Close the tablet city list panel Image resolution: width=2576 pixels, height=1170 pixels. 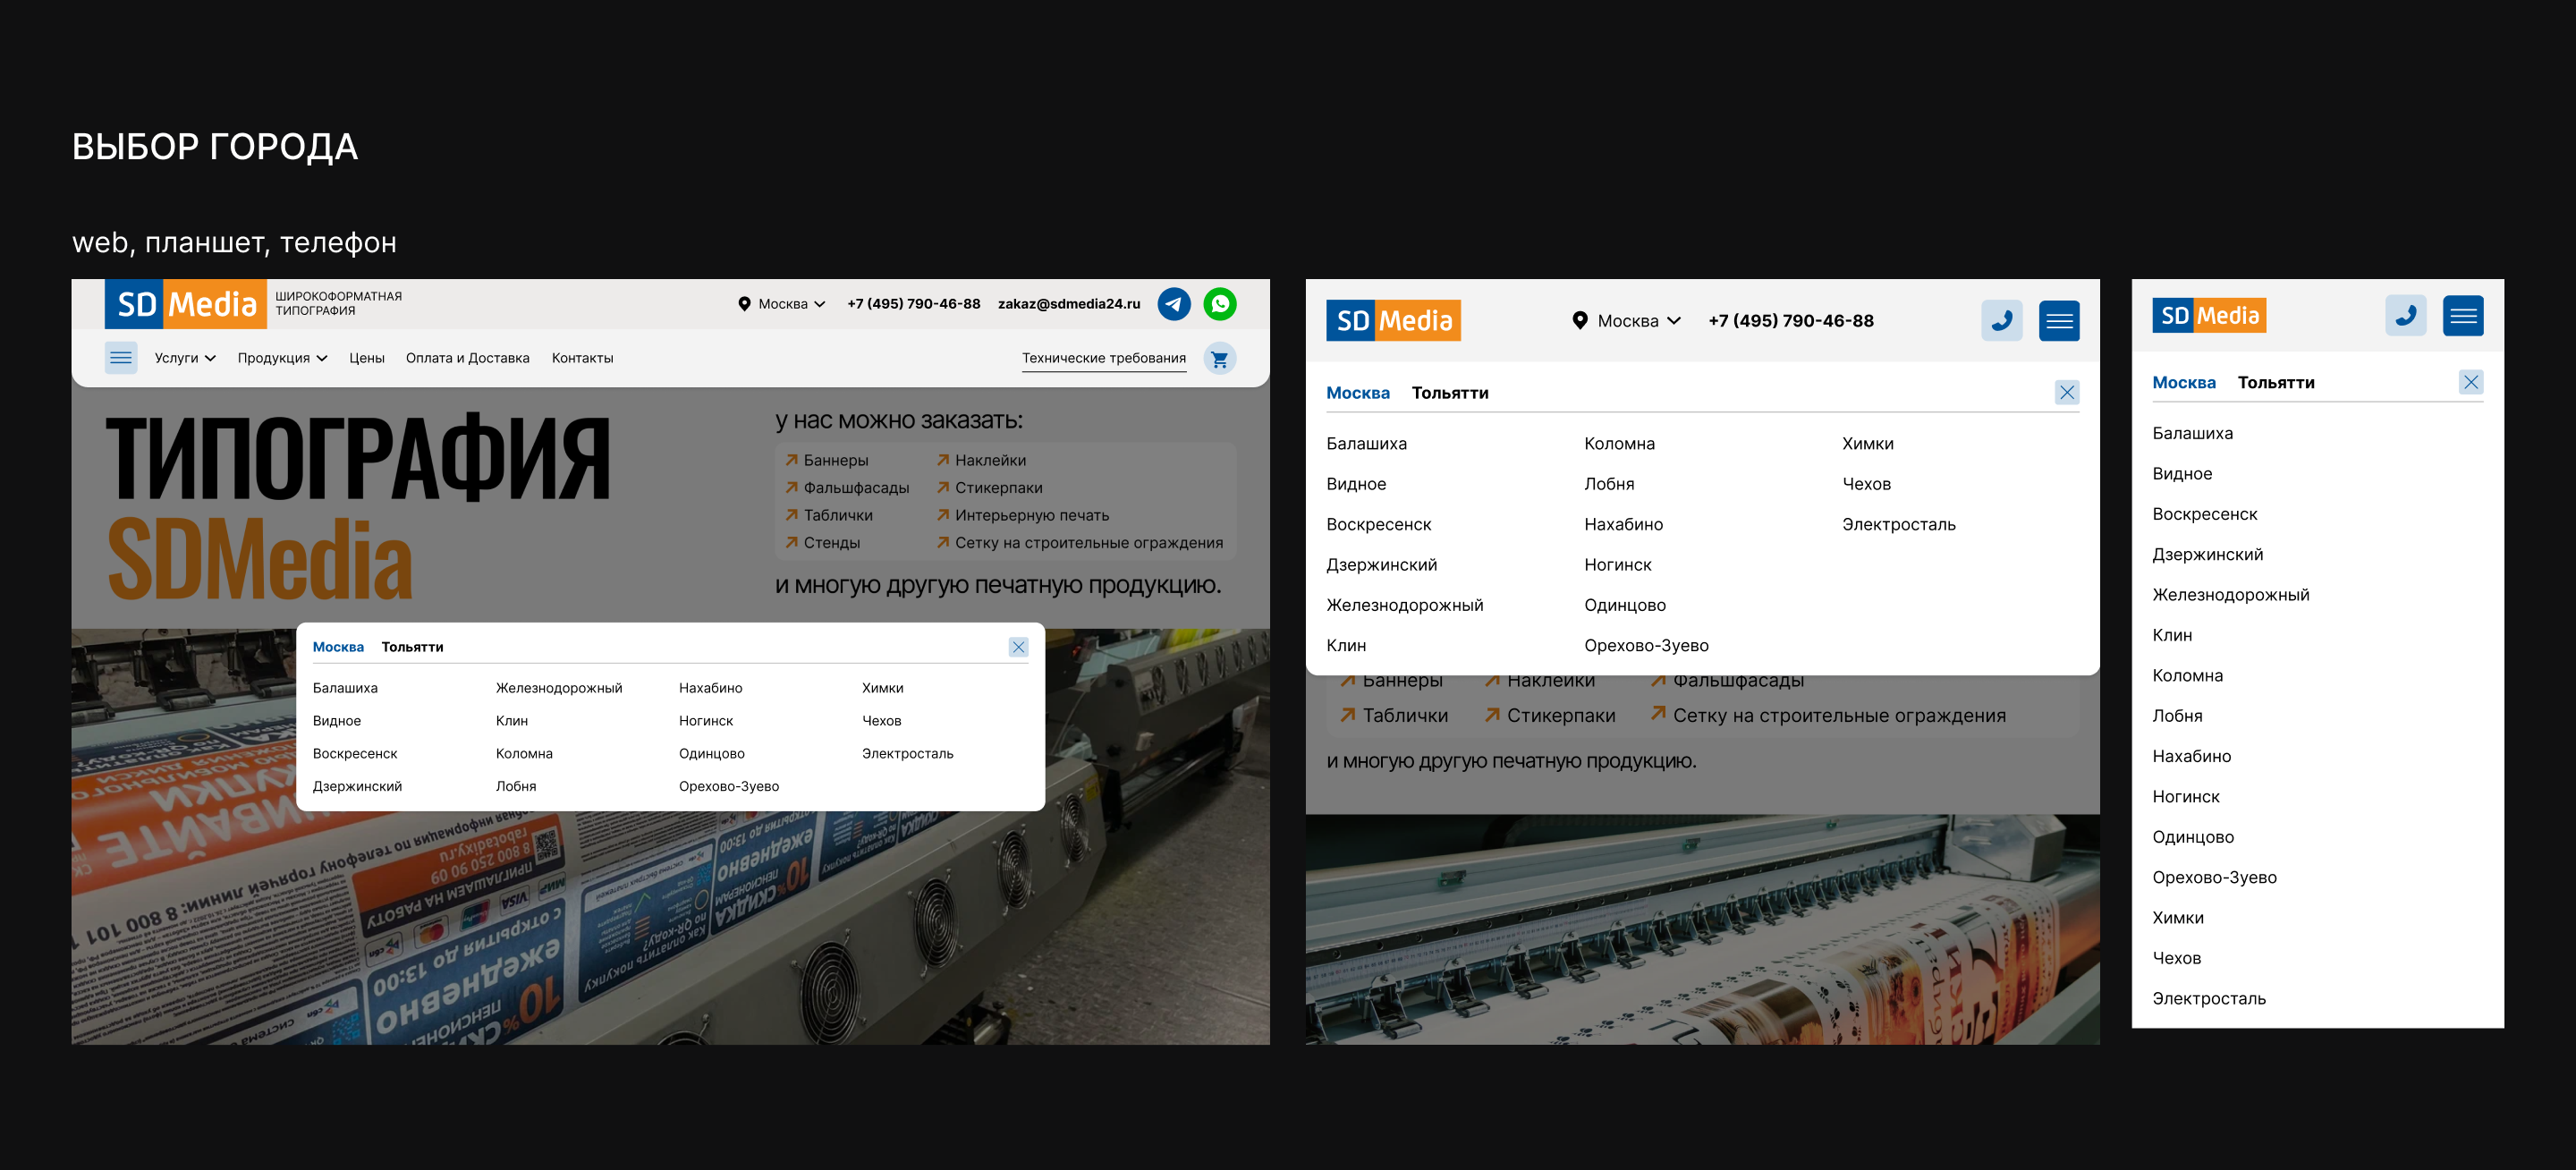pos(2066,393)
